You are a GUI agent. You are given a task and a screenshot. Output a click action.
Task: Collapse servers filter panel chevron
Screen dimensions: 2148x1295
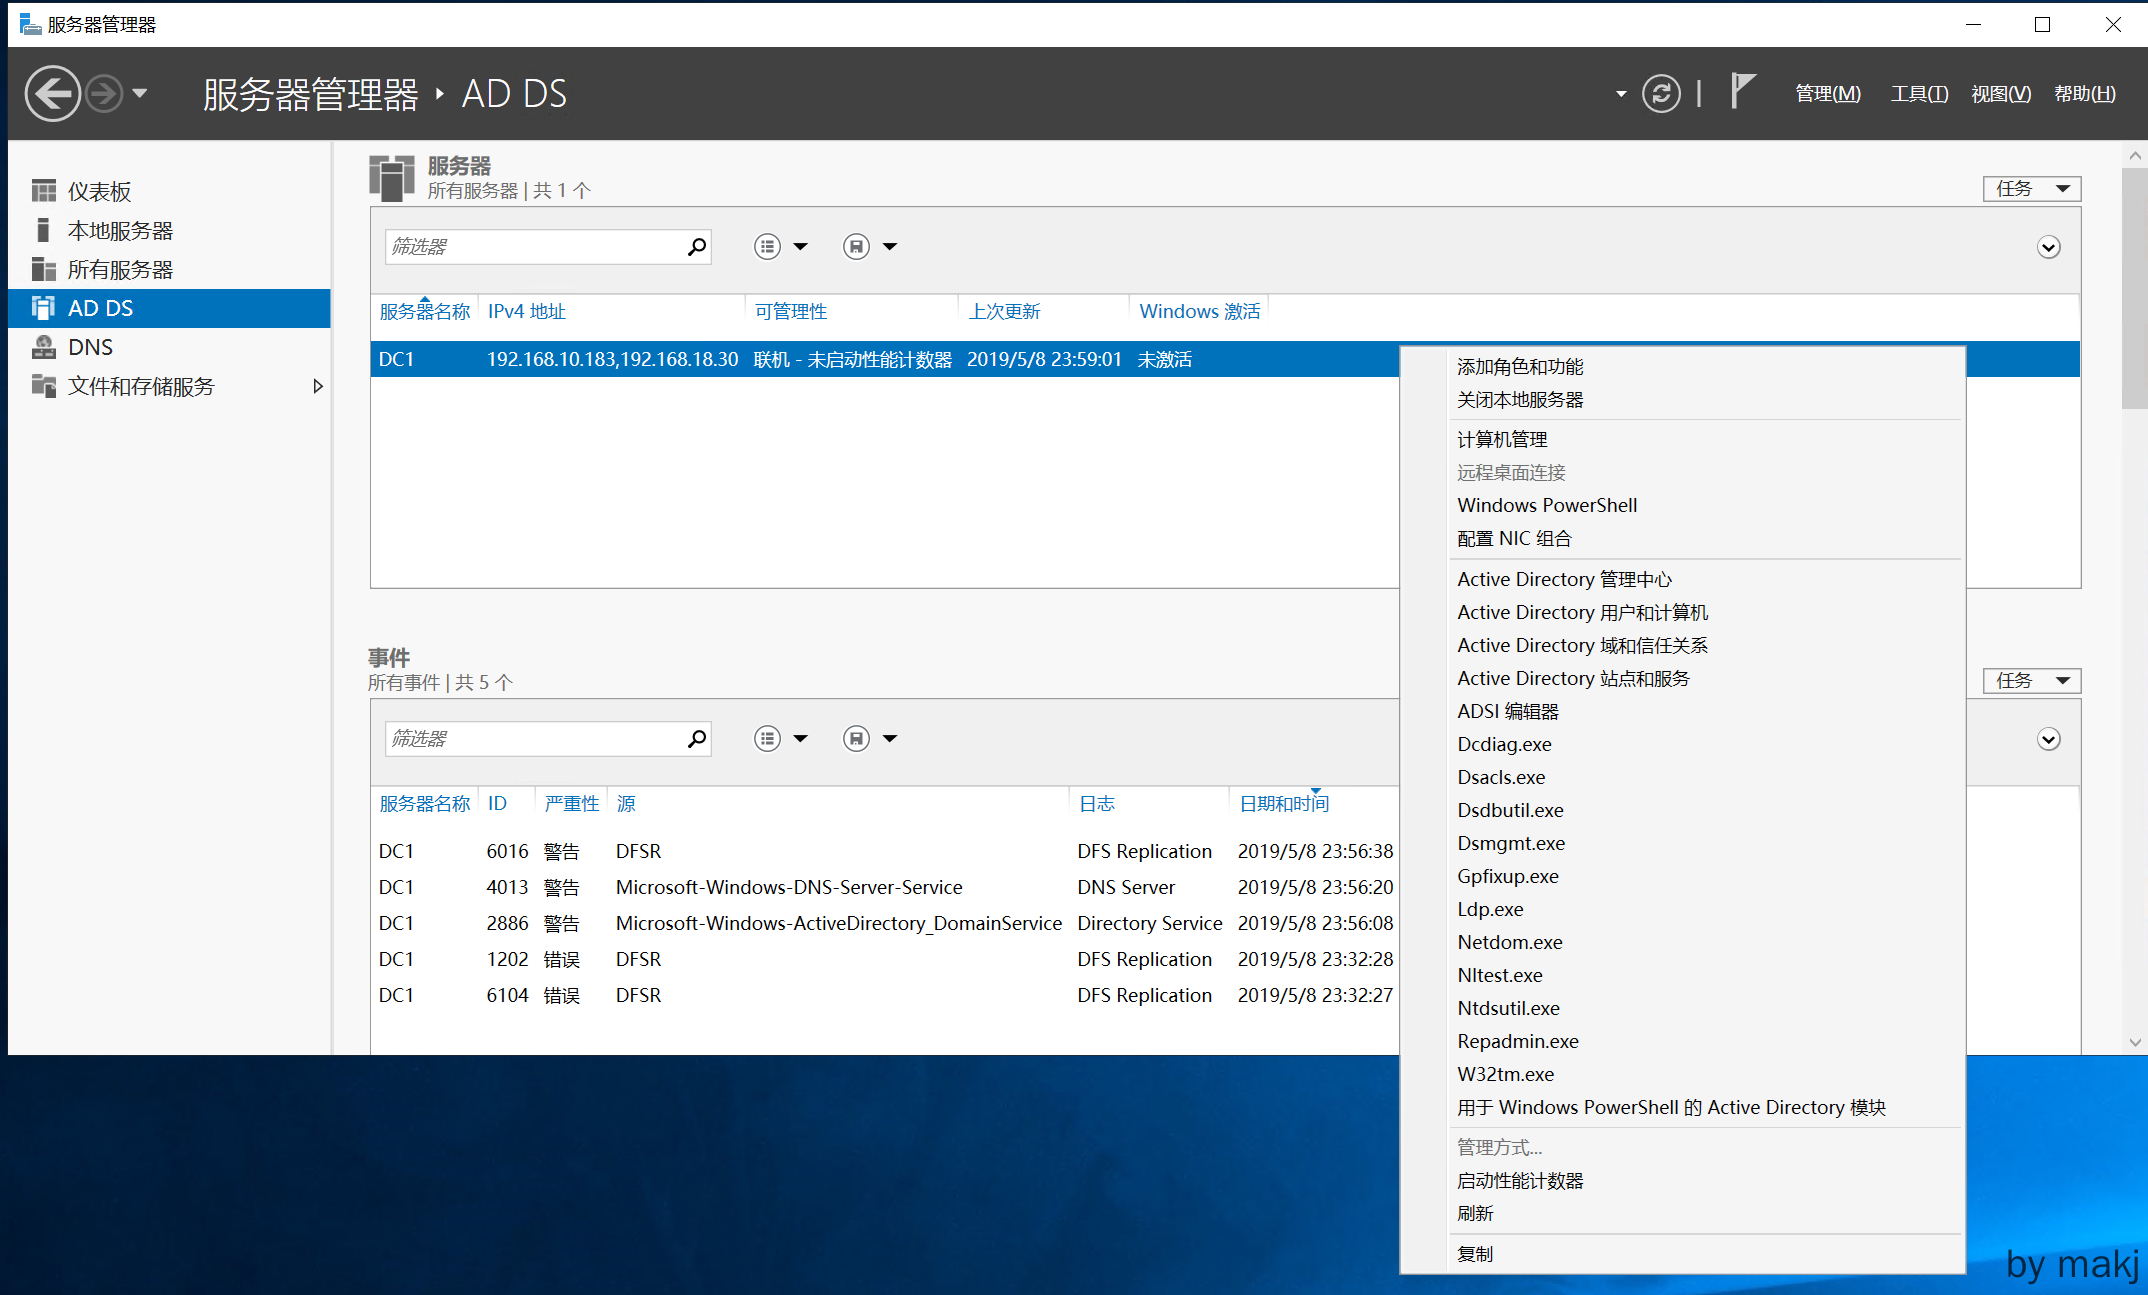click(2048, 247)
